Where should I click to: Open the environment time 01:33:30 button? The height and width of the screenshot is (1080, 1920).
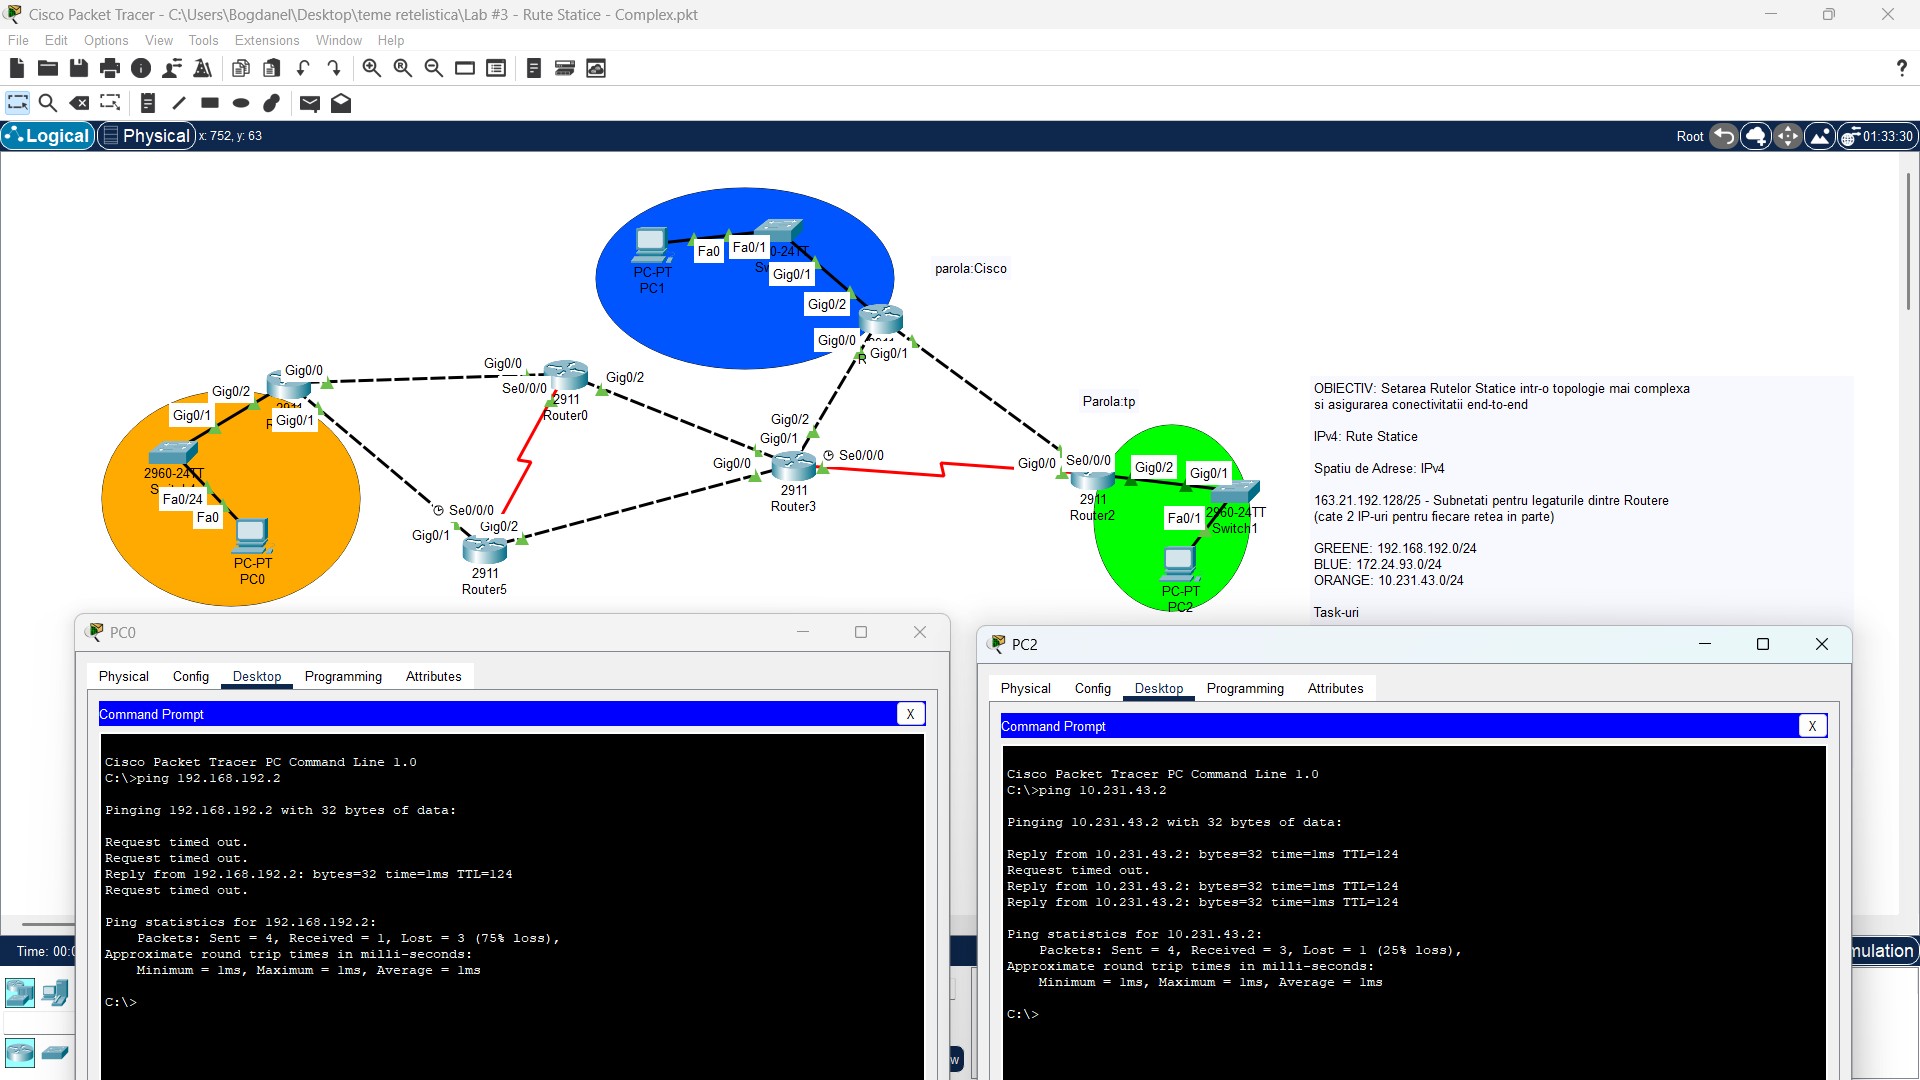click(1878, 136)
